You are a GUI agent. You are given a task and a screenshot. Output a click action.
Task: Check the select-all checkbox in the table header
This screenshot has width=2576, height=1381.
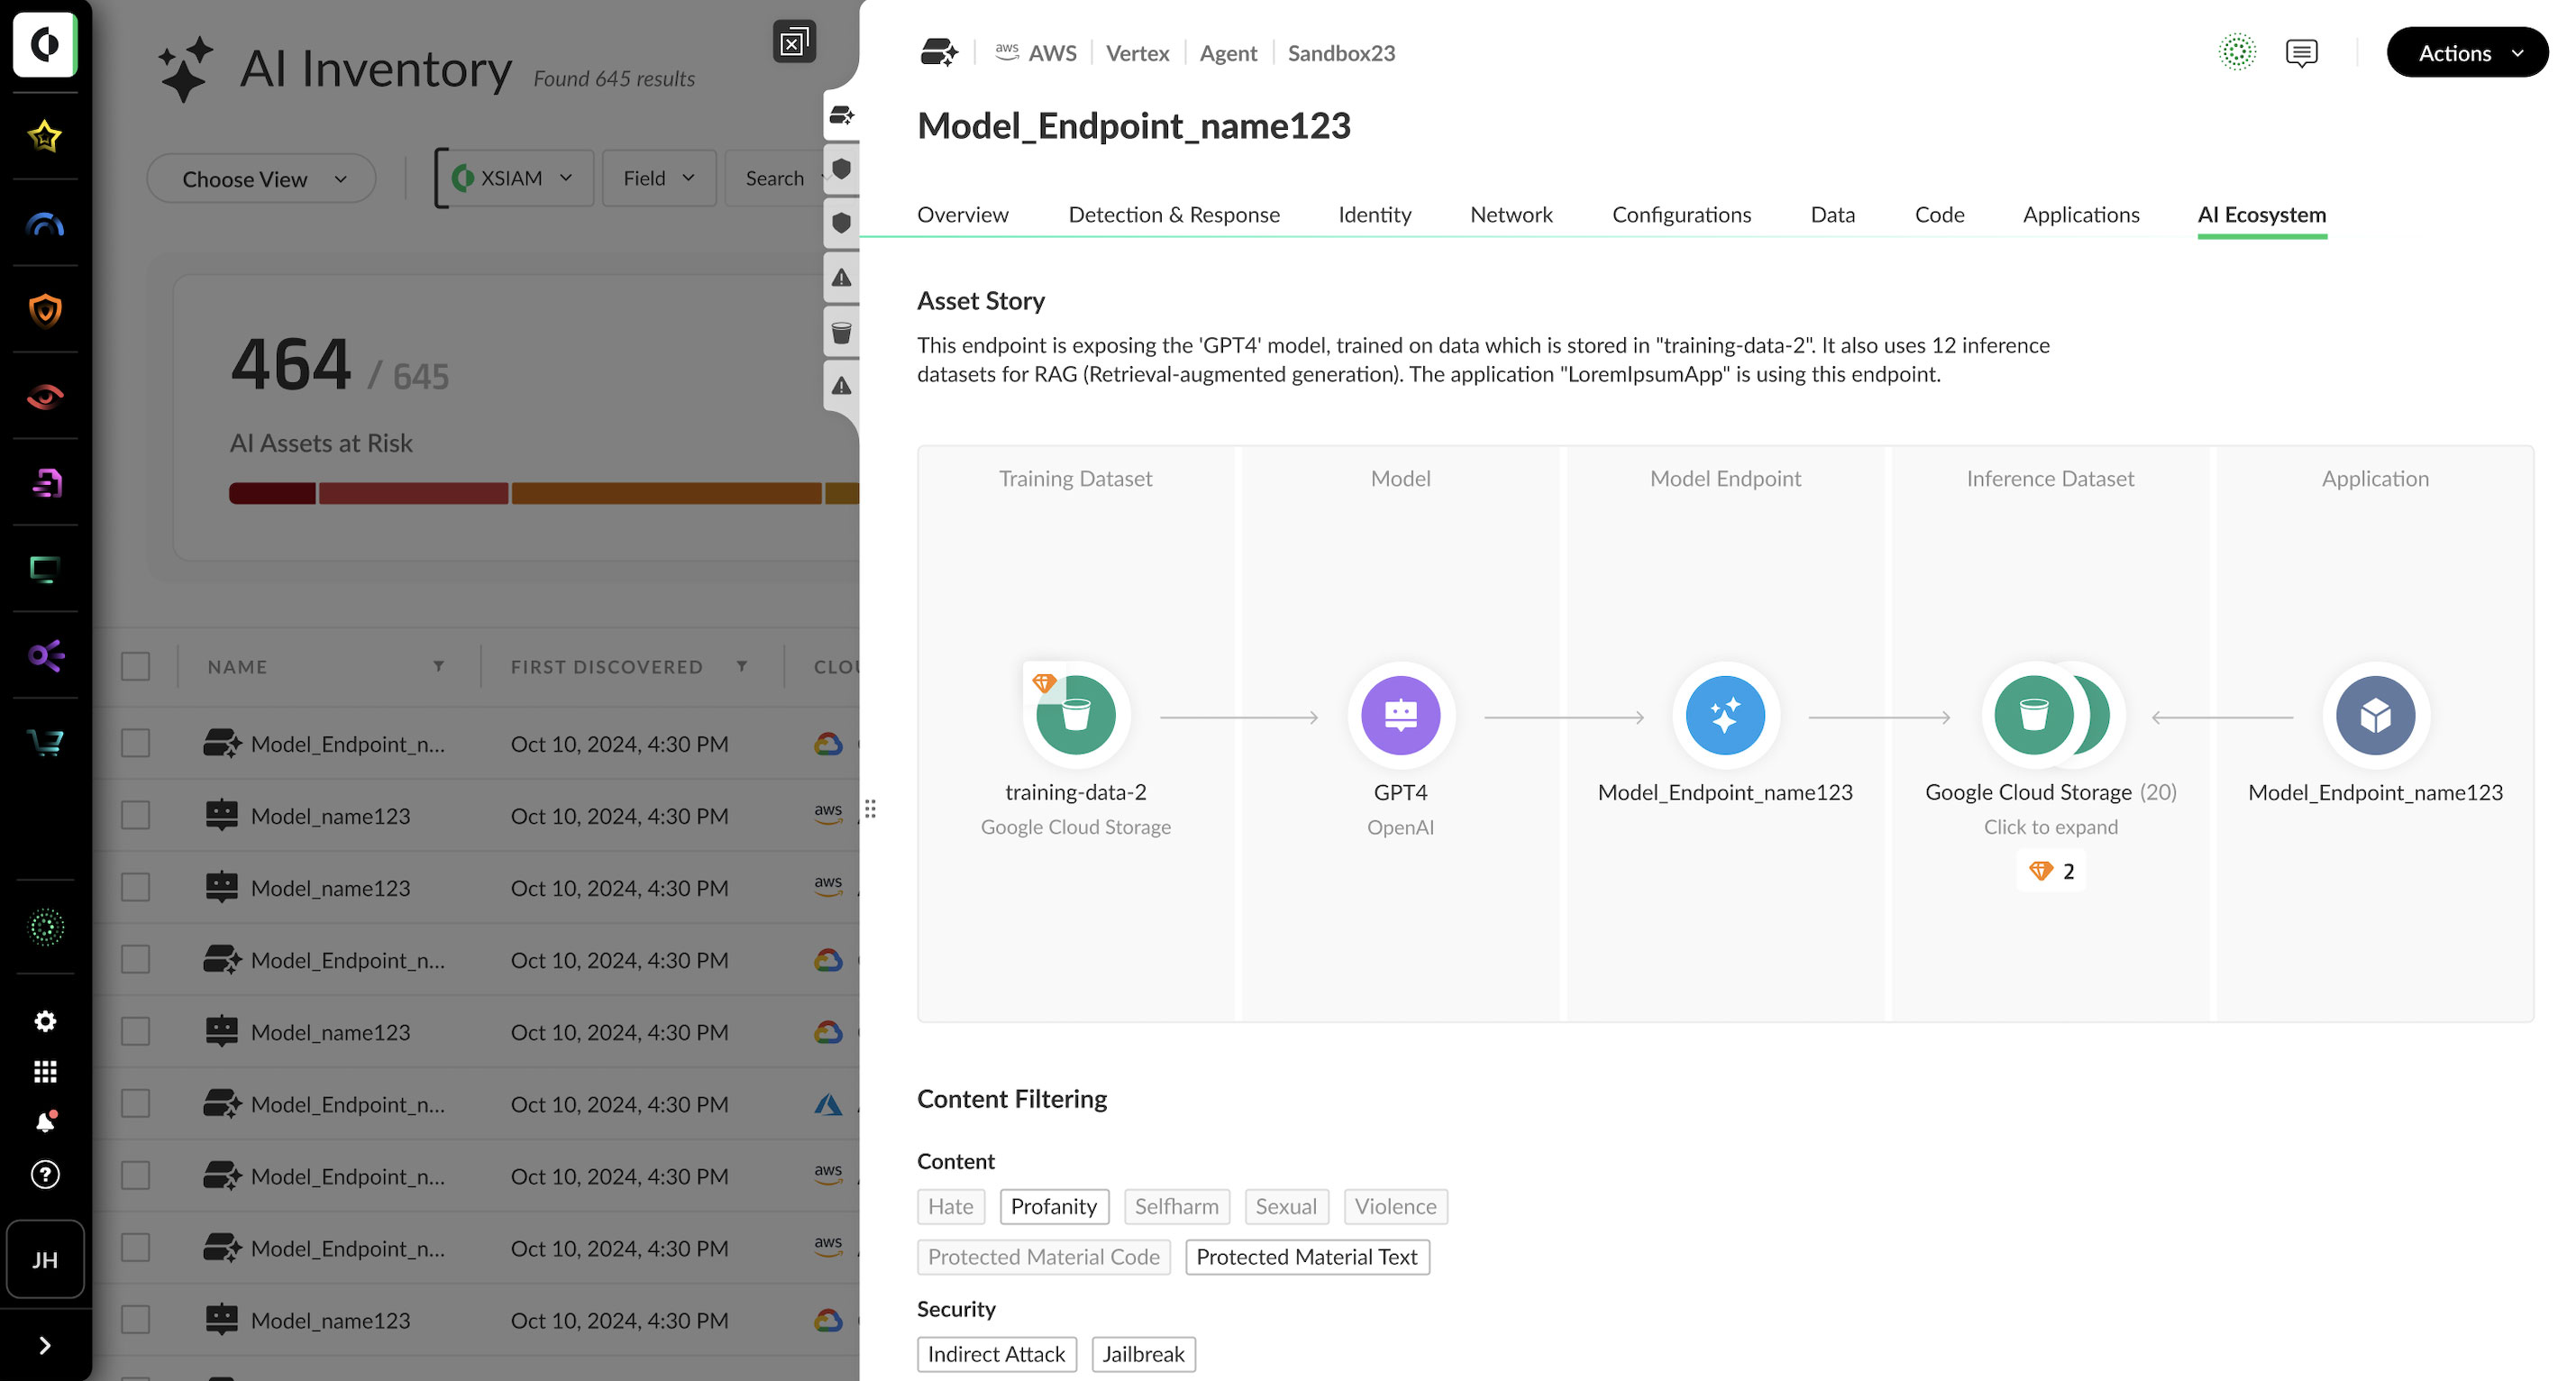(135, 665)
